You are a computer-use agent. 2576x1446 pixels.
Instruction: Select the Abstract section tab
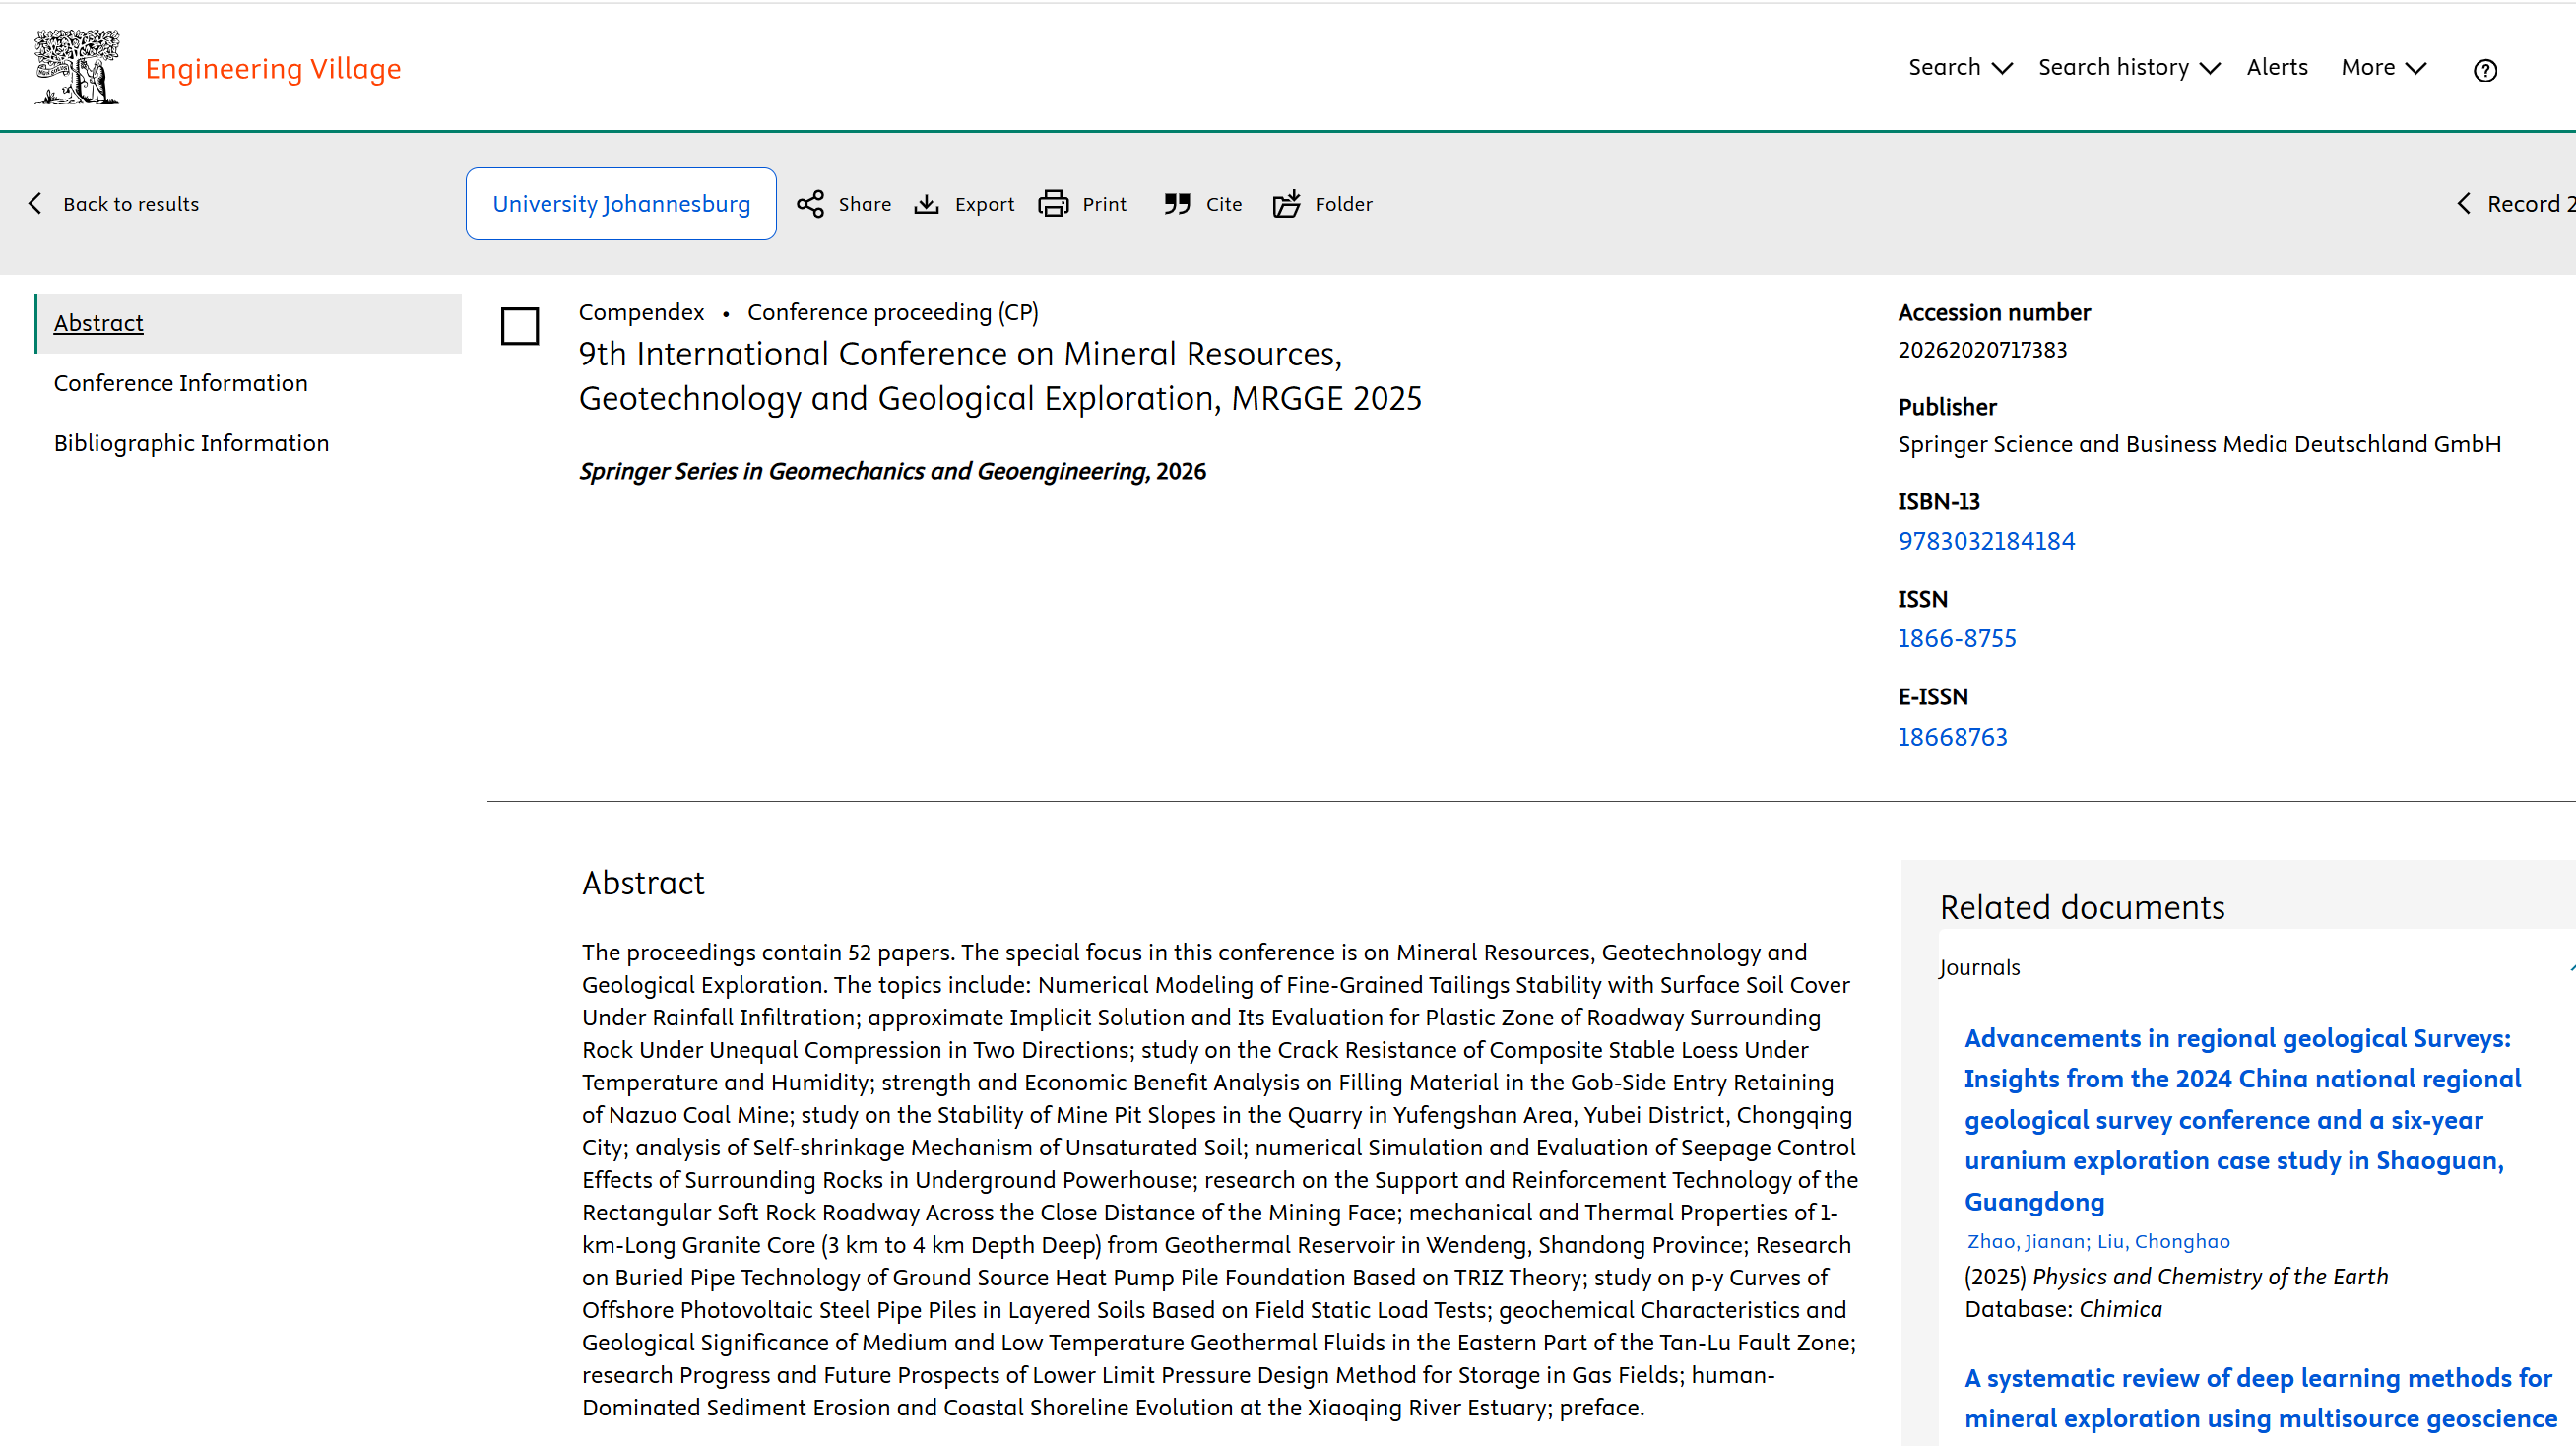coord(248,323)
